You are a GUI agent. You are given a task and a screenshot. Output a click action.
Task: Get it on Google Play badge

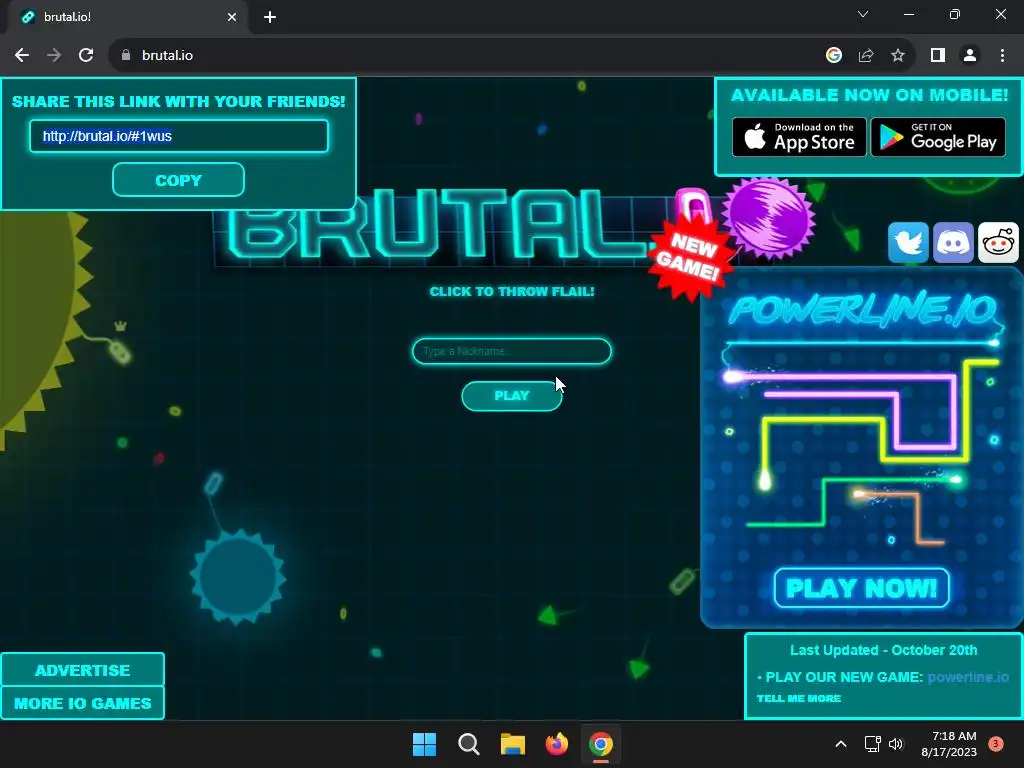938,137
